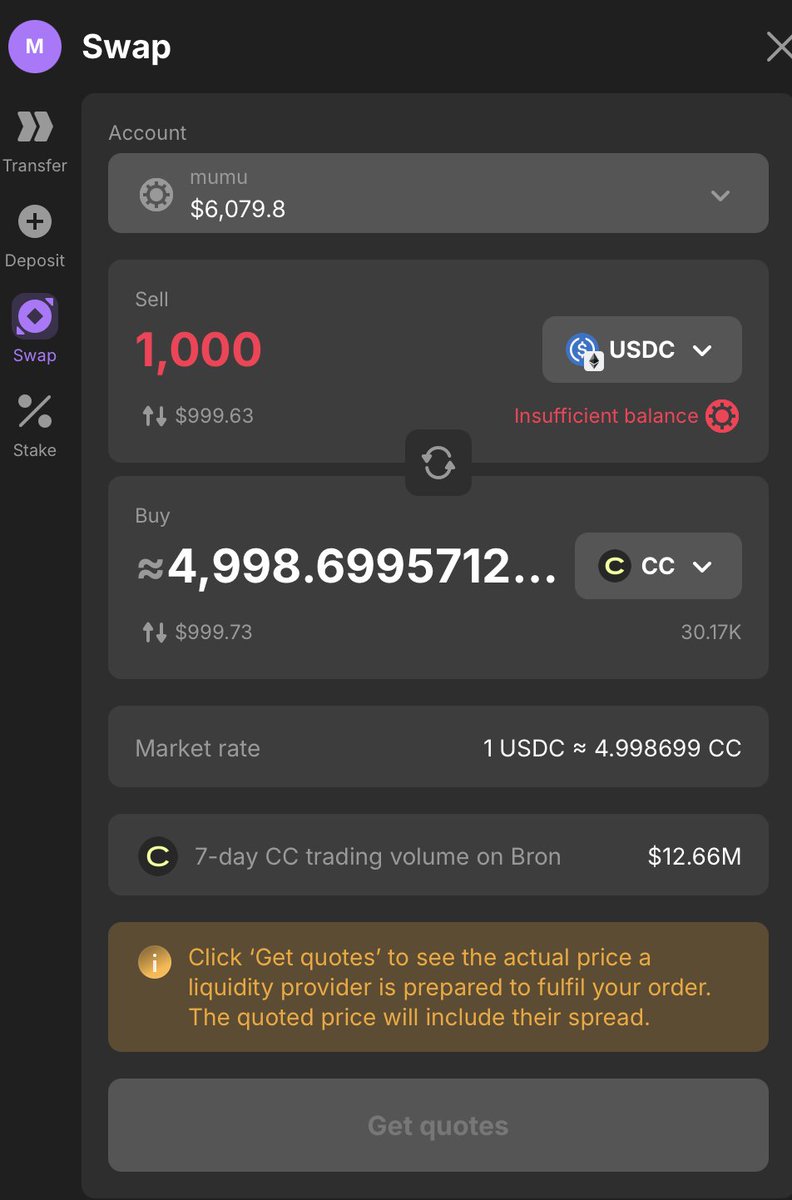Click the Insufficient balance text

pyautogui.click(x=605, y=416)
